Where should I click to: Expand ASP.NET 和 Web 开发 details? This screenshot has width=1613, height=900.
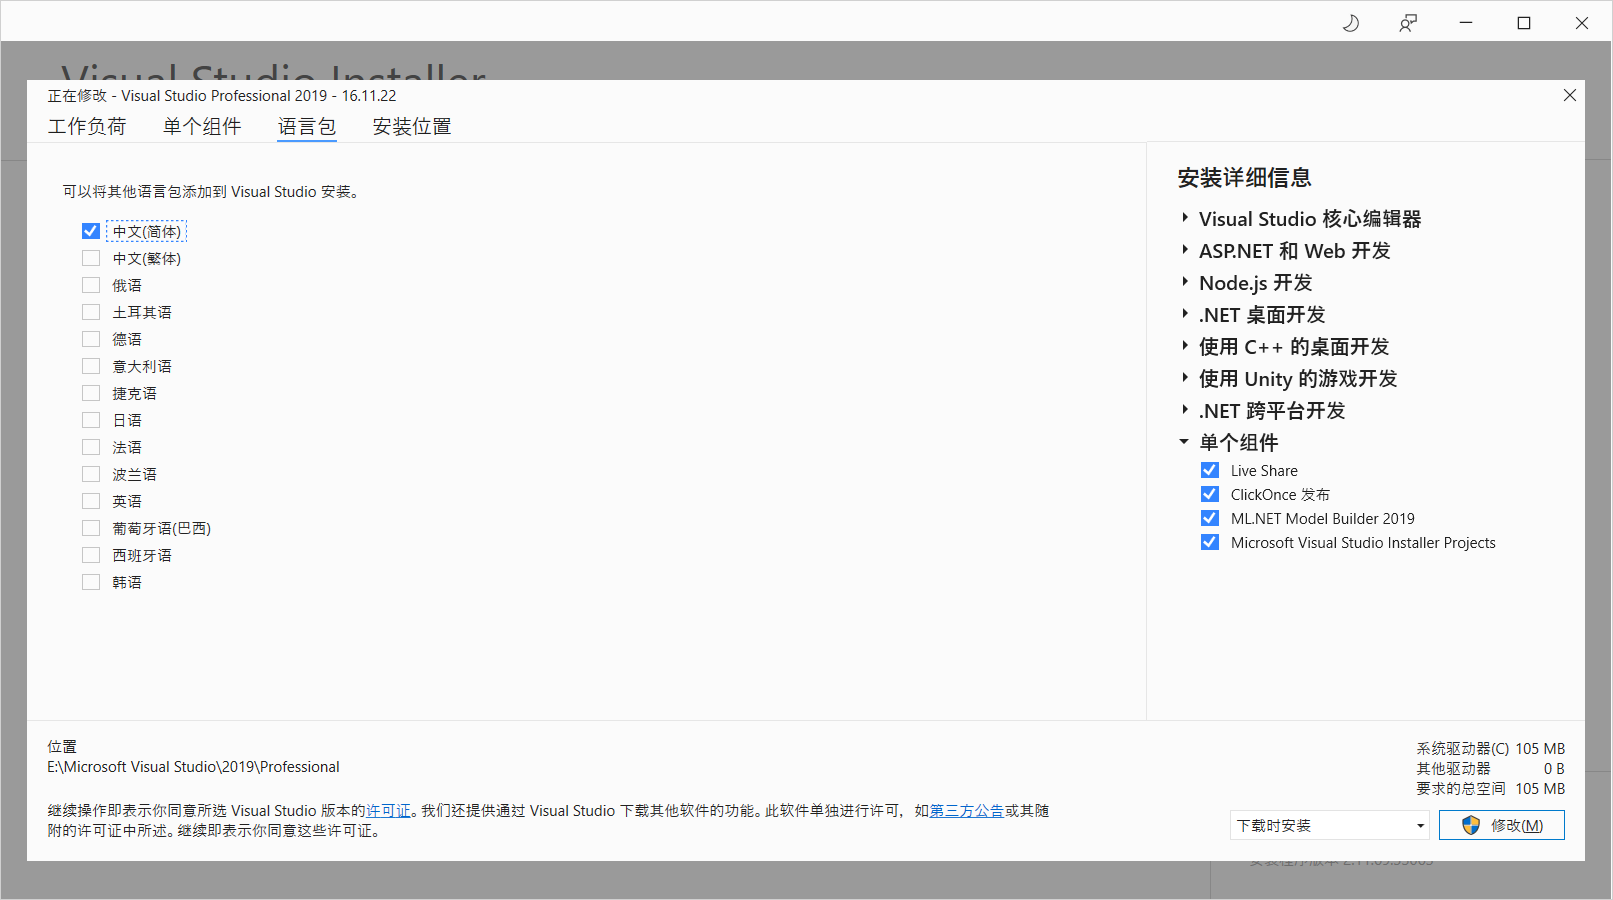(1185, 250)
